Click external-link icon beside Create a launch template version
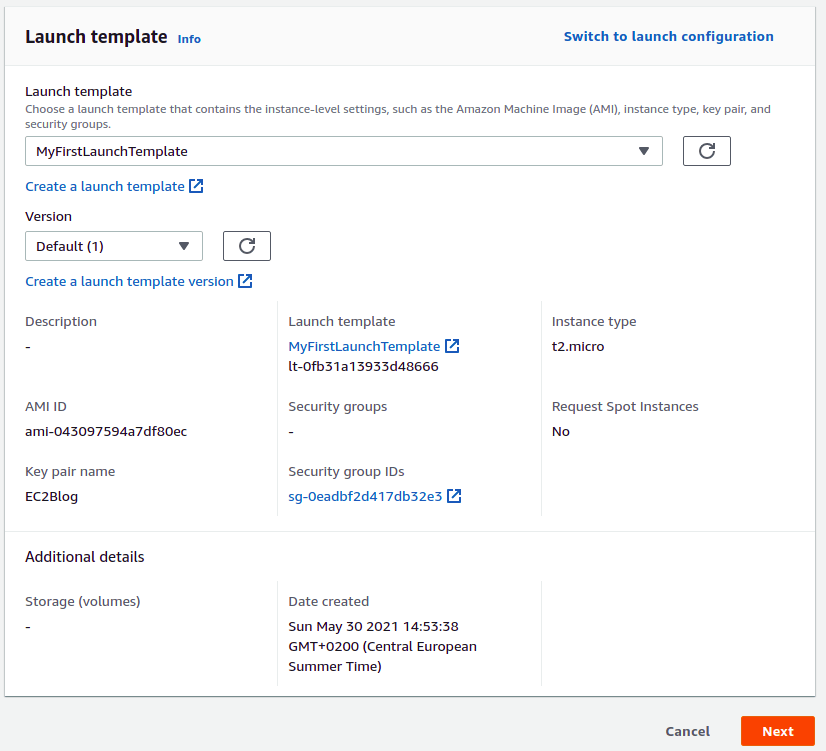This screenshot has height=751, width=826. click(x=245, y=281)
